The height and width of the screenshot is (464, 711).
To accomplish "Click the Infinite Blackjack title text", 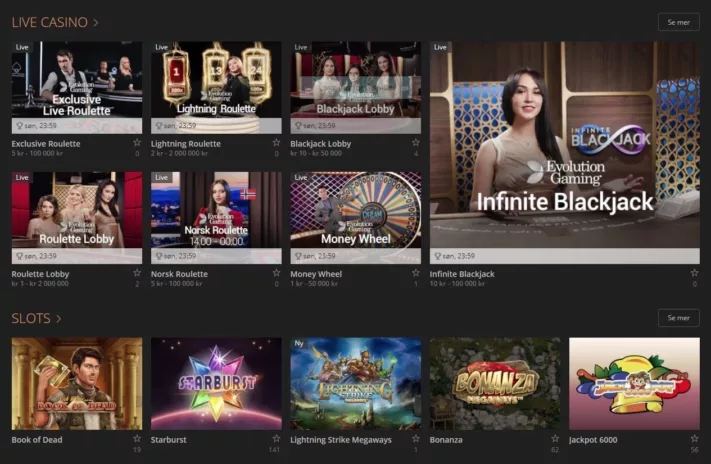I will [462, 274].
